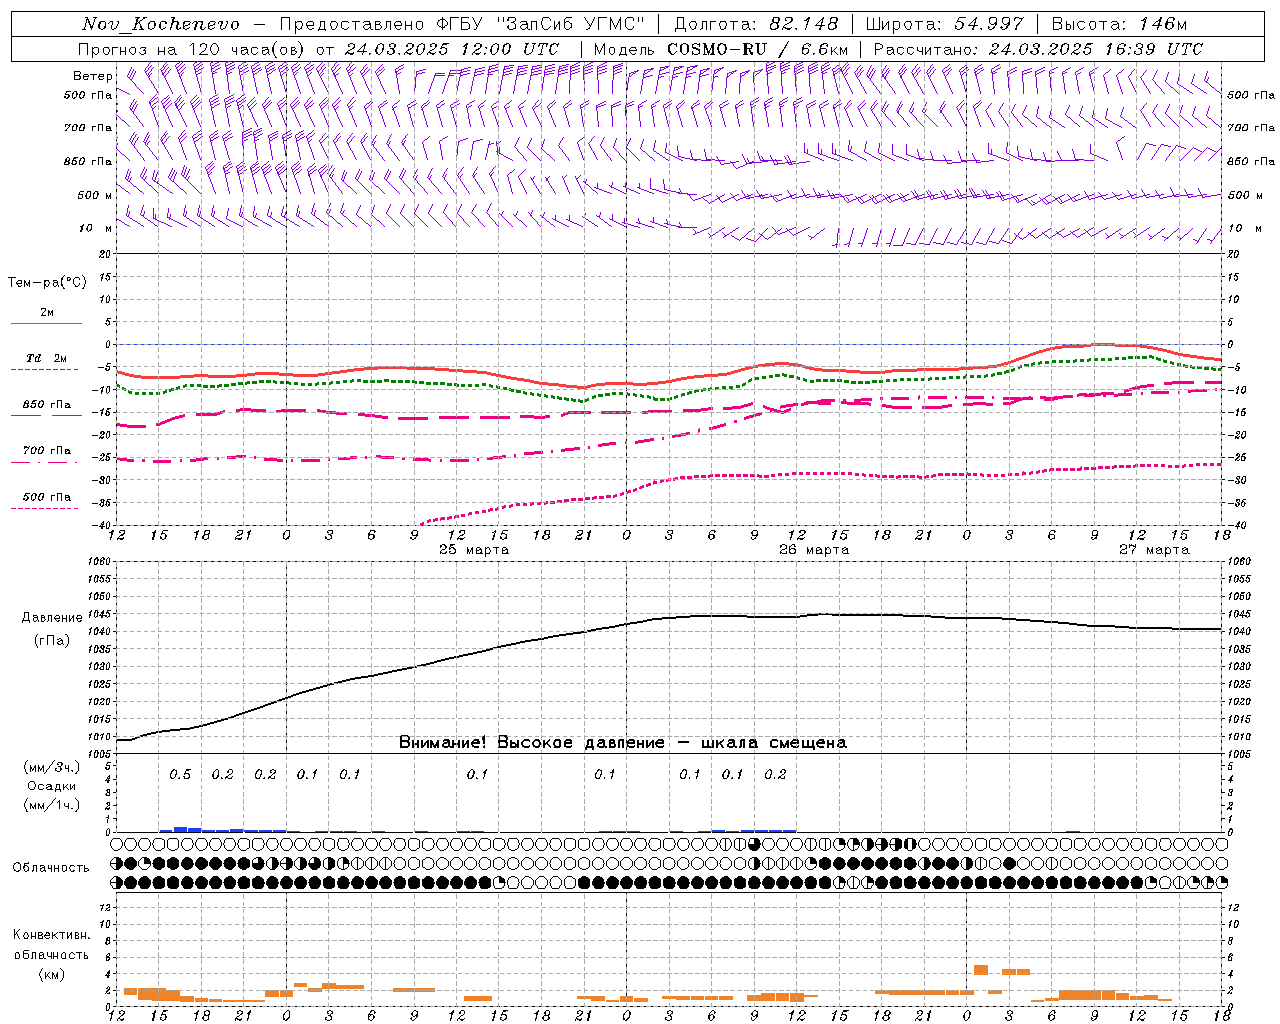
Task: Select the "26 марта" date label
Action: point(814,550)
